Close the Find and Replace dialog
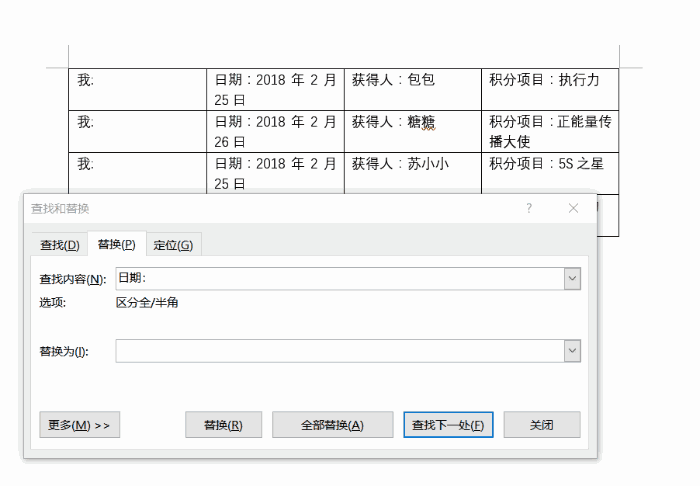Screen dimensions: 700x486 point(573,208)
